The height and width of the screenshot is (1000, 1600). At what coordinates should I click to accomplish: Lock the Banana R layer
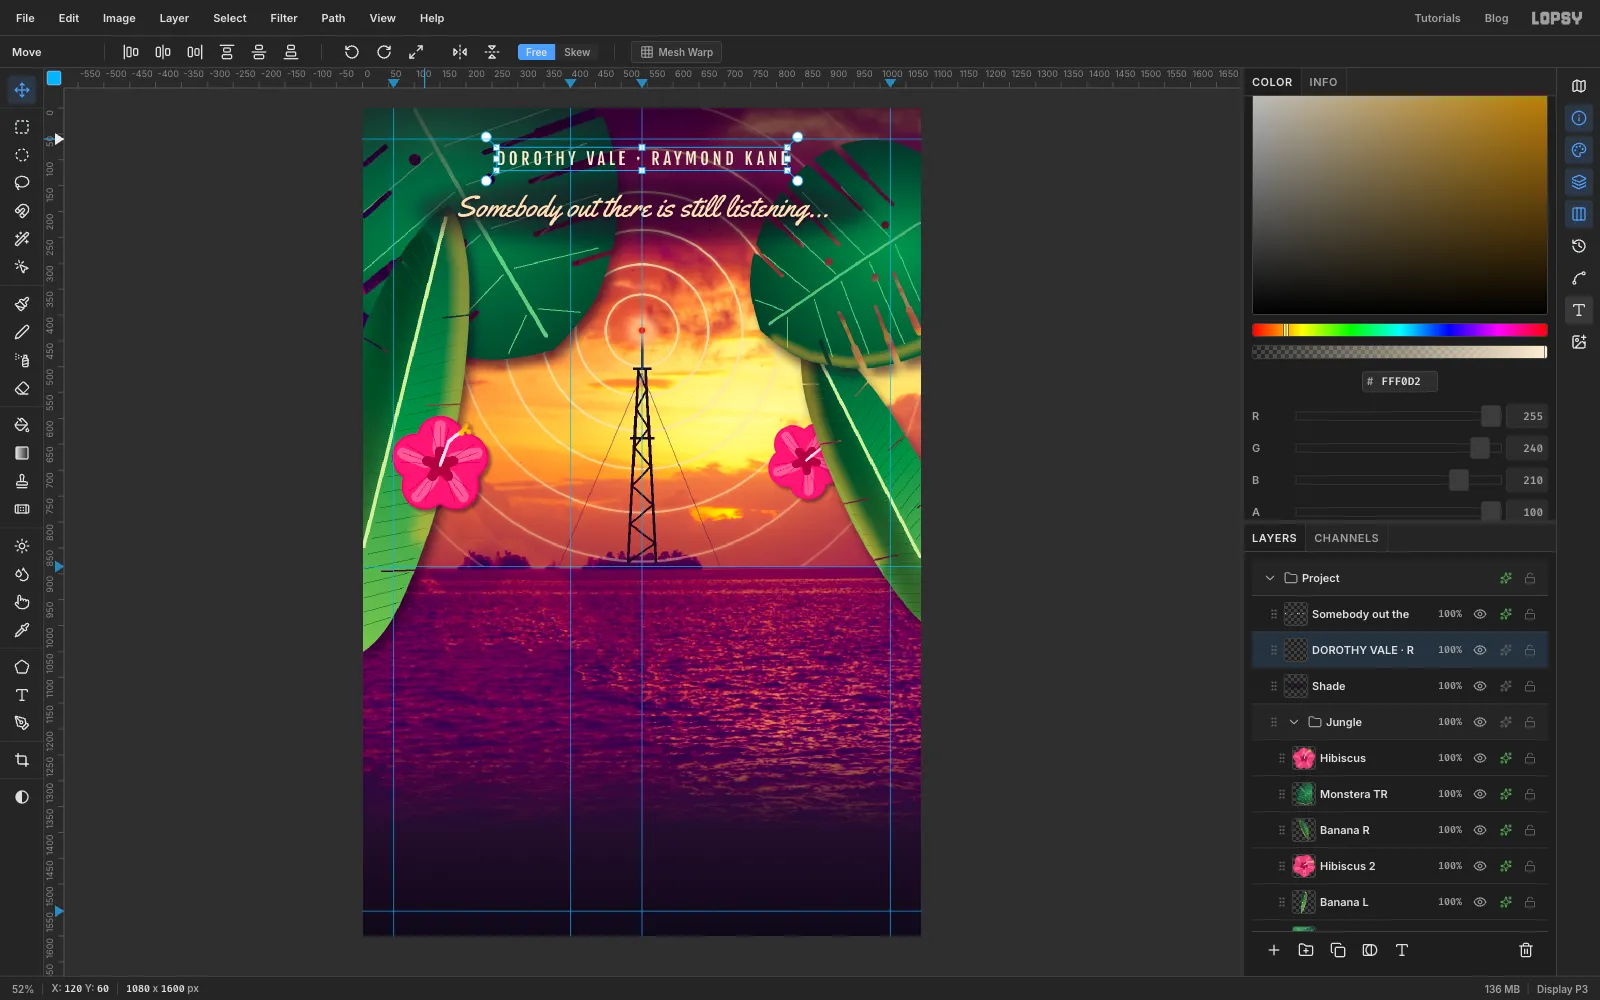coord(1530,830)
